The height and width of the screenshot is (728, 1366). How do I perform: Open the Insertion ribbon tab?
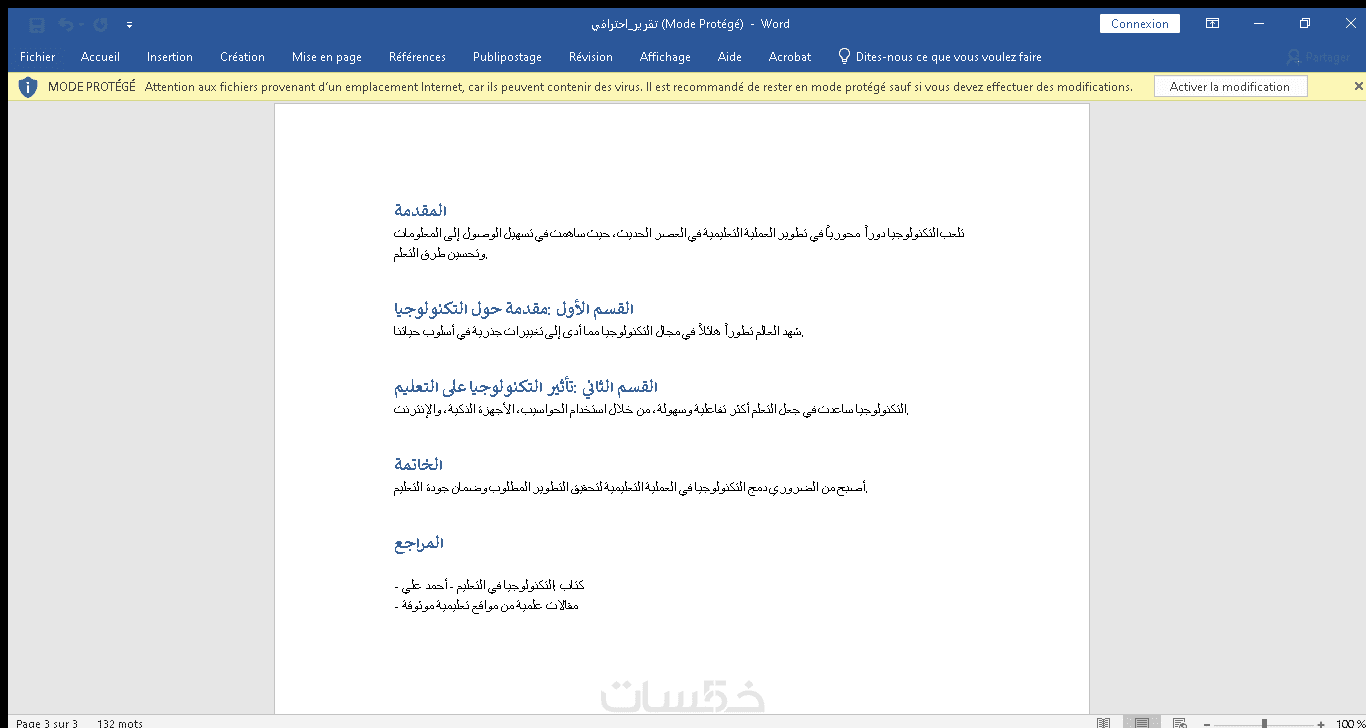pos(170,57)
